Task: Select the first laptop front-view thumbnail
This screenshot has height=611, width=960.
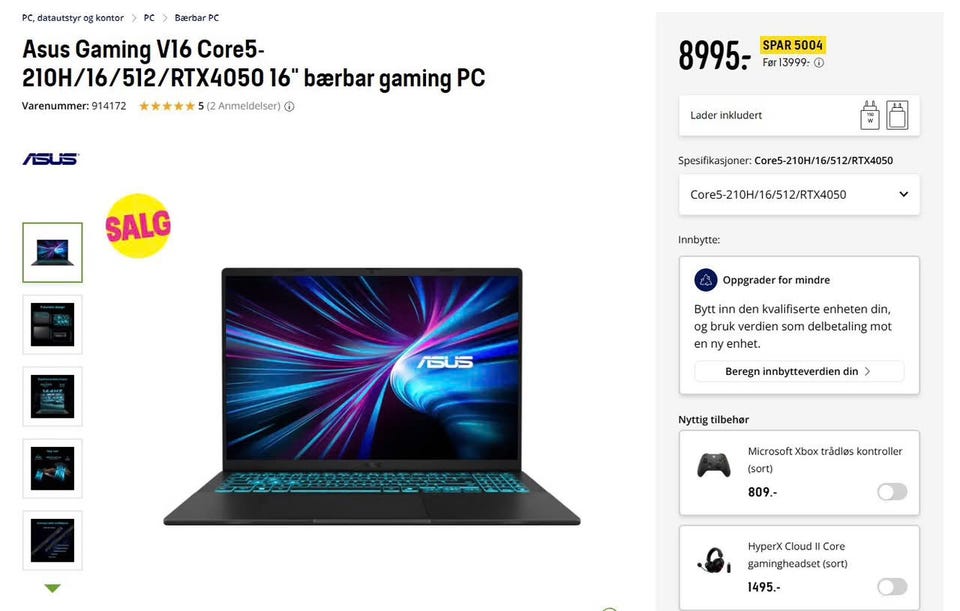Action: tap(53, 252)
